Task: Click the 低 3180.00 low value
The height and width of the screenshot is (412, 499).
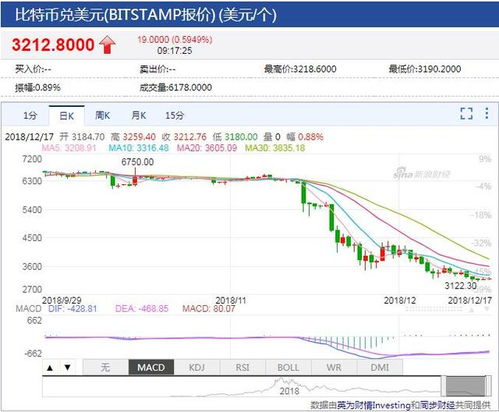Action: (x=235, y=137)
